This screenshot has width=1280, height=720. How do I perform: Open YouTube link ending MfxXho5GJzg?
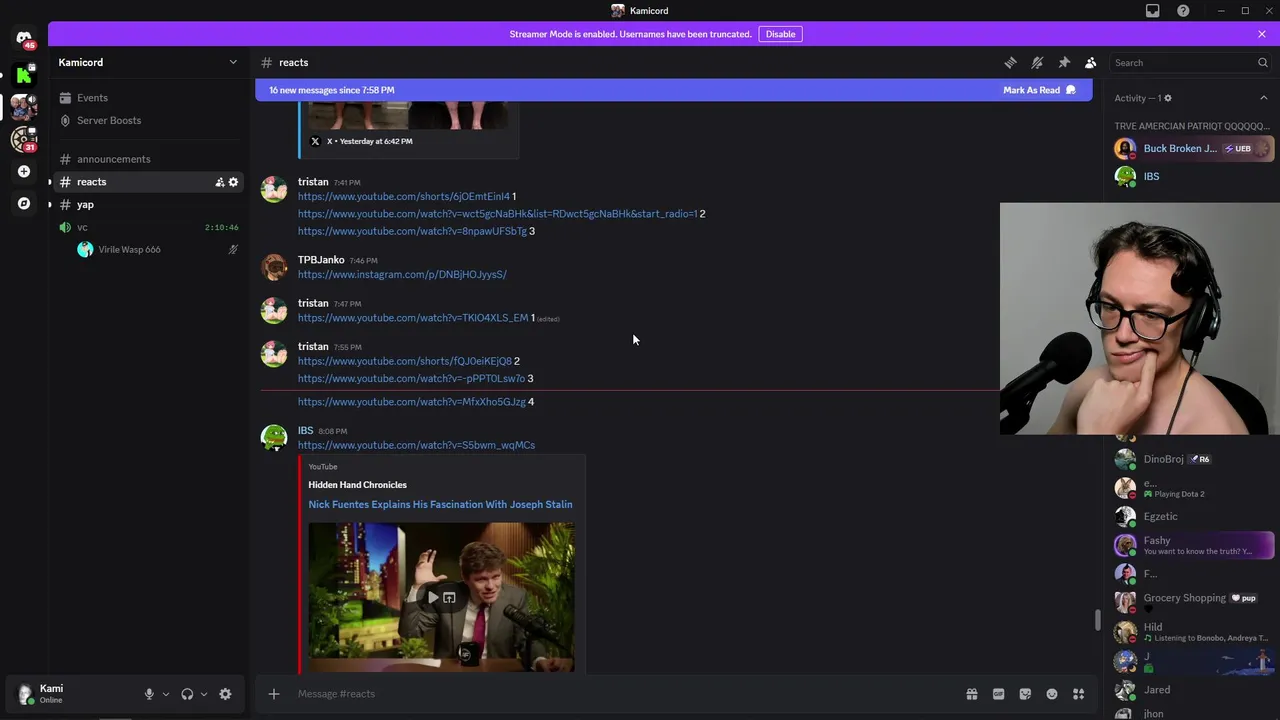(411, 402)
